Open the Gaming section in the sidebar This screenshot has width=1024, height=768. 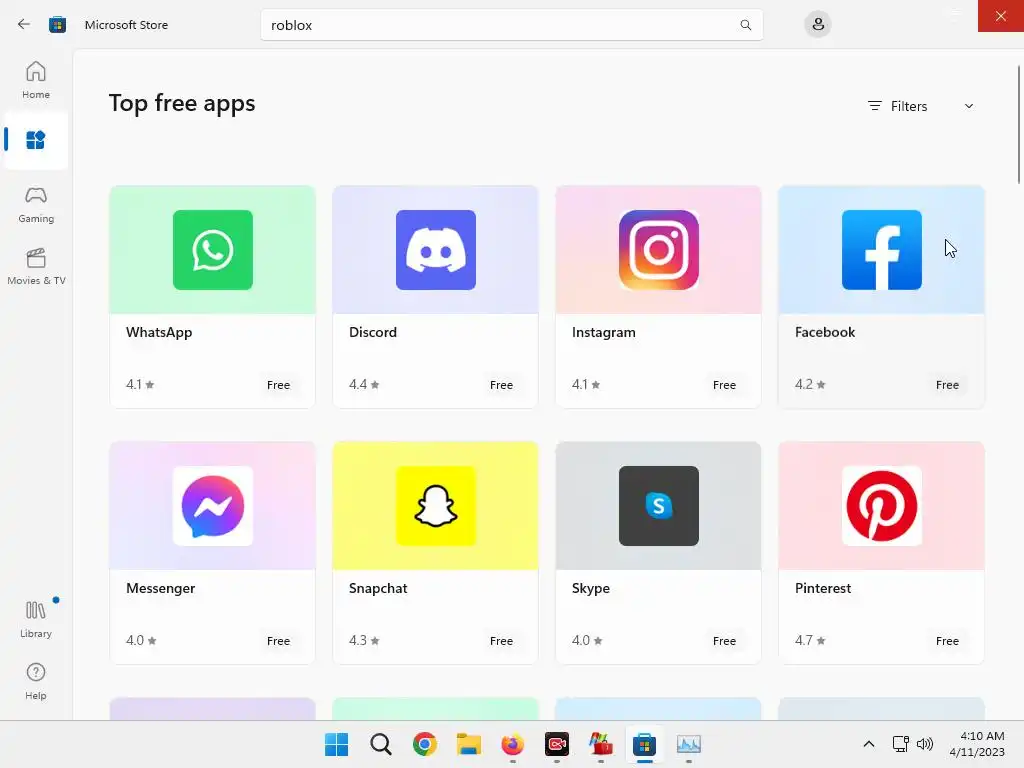click(x=36, y=204)
